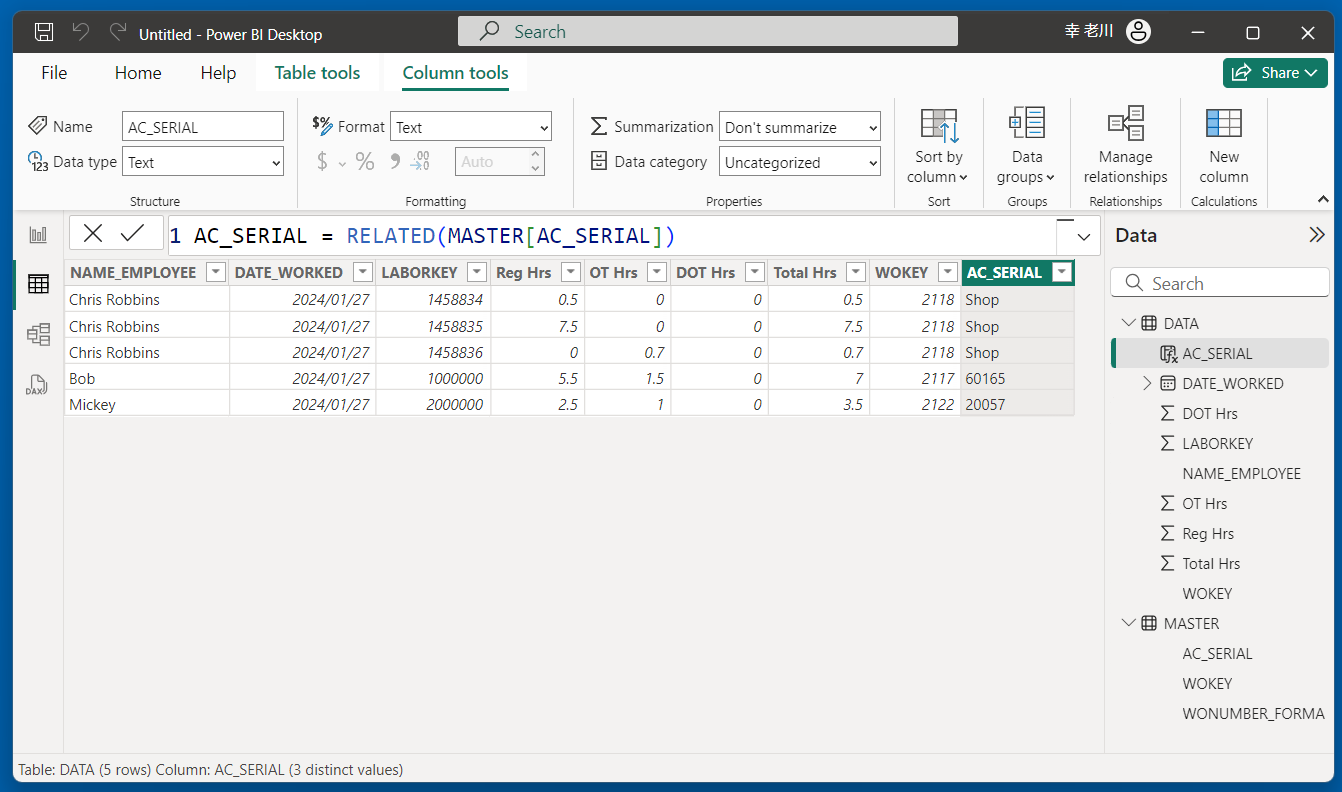Select WONUMBER_FORMA field under MASTER
The image size is (1342, 792).
(1253, 713)
